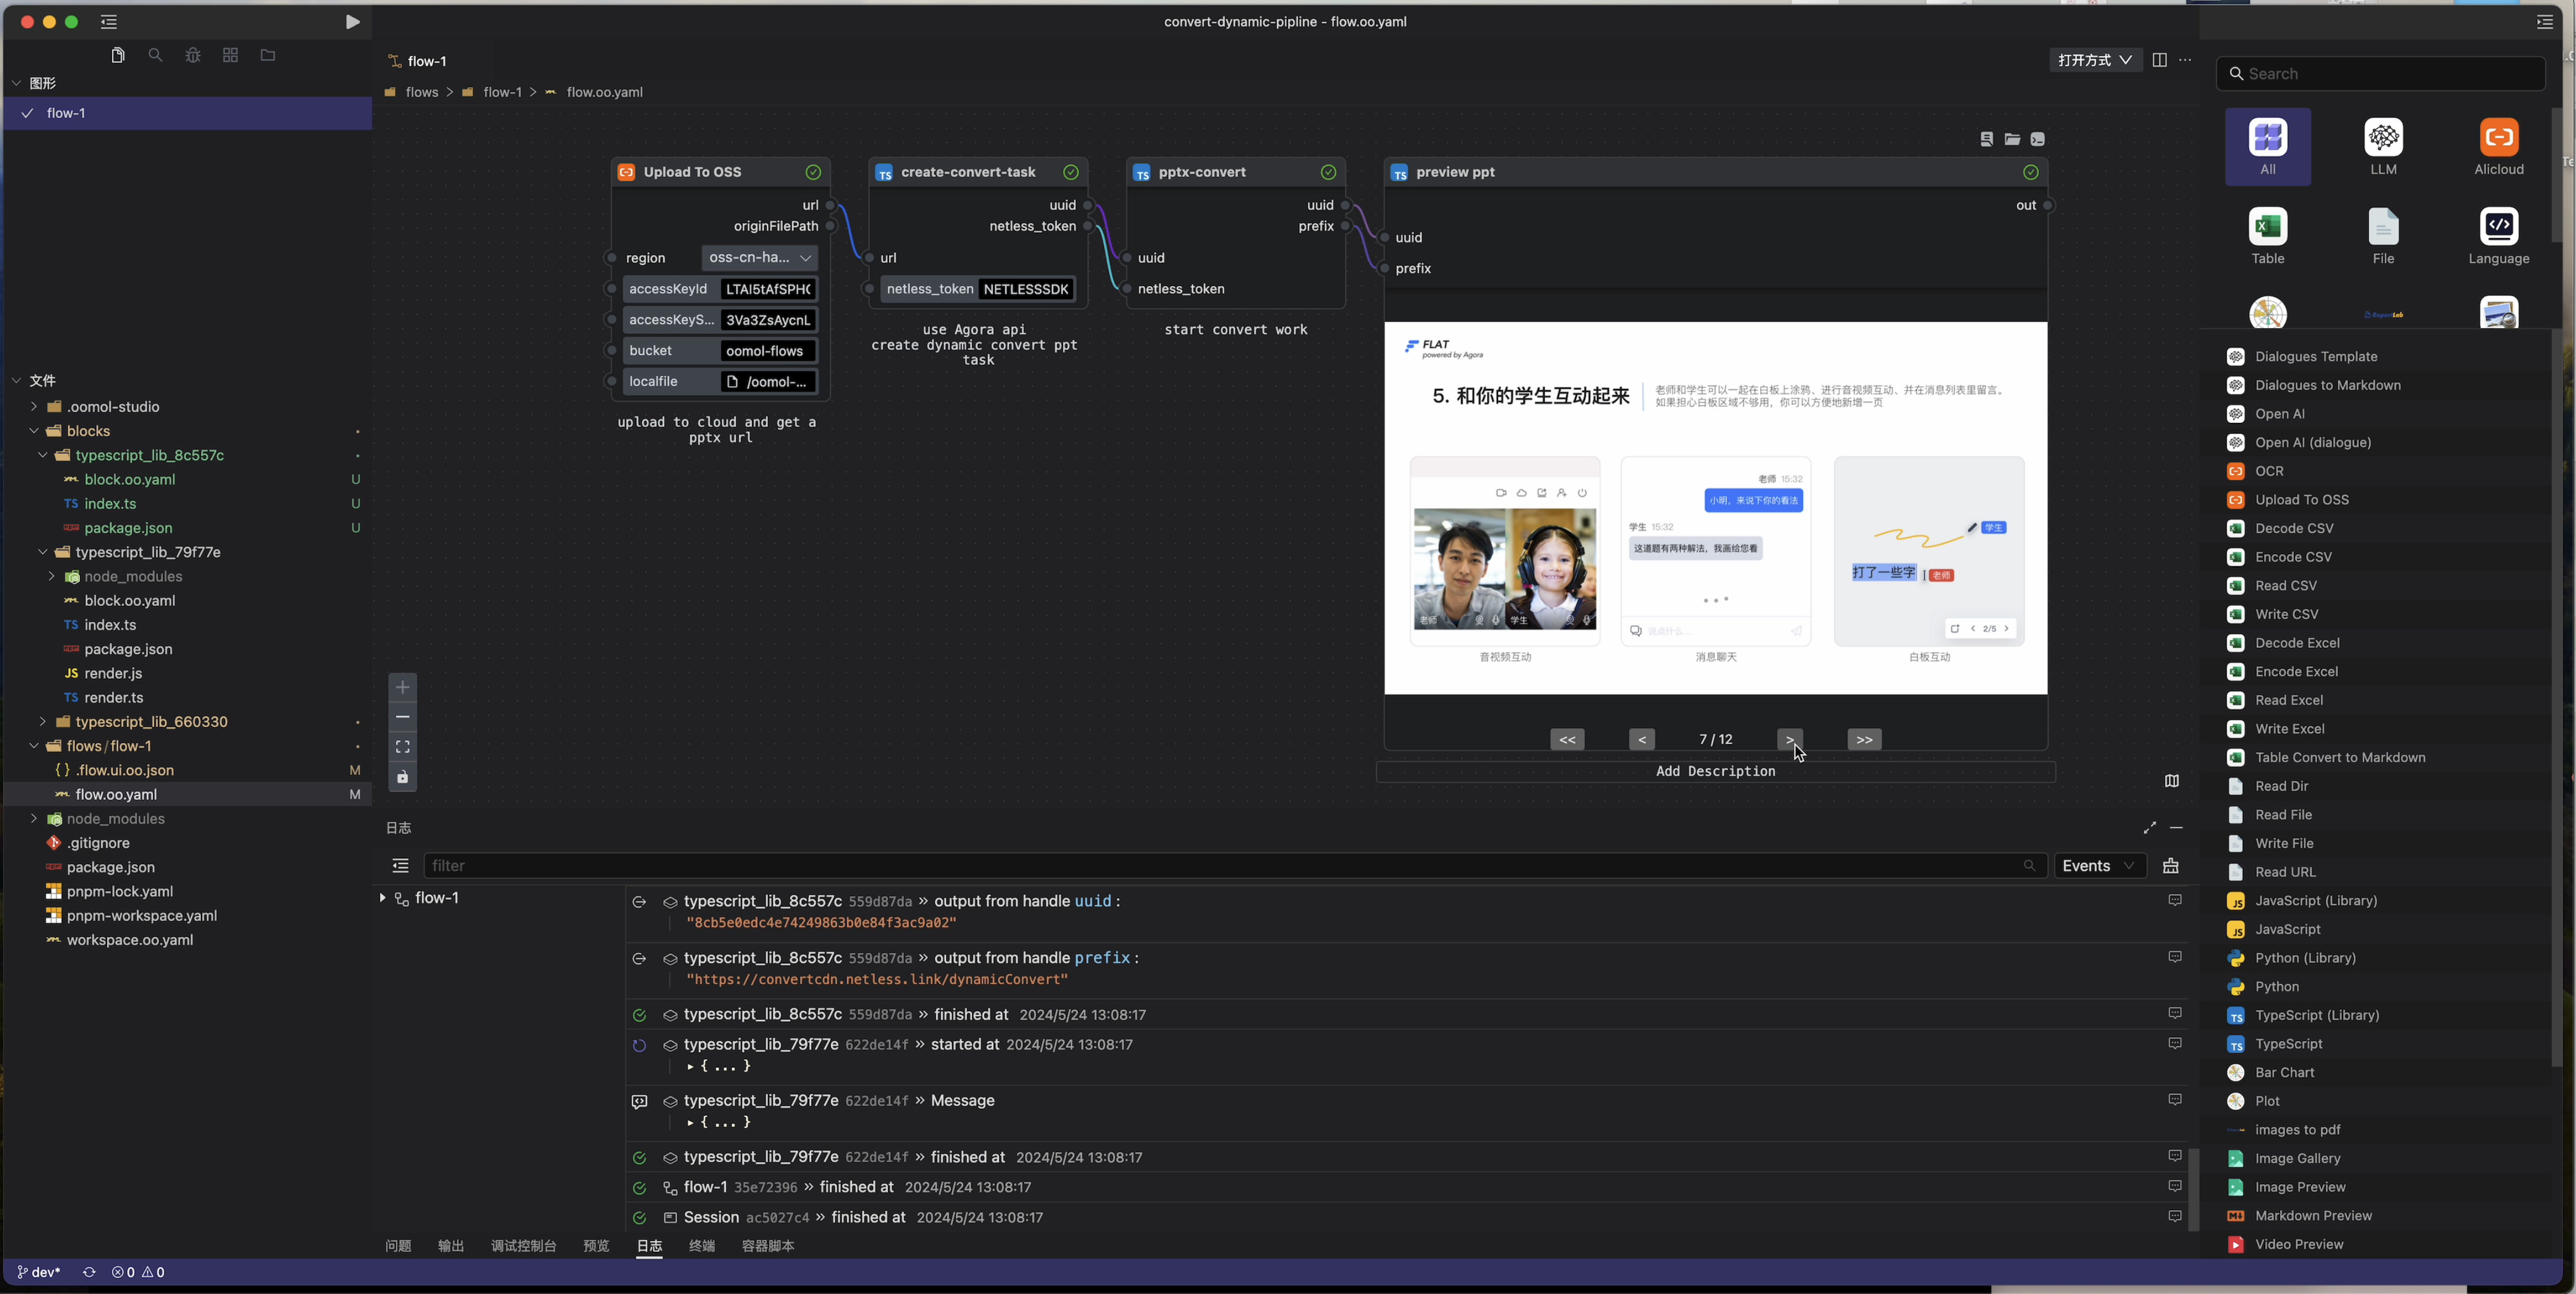Click the run flow play button
The height and width of the screenshot is (1294, 2576).
coord(352,22)
